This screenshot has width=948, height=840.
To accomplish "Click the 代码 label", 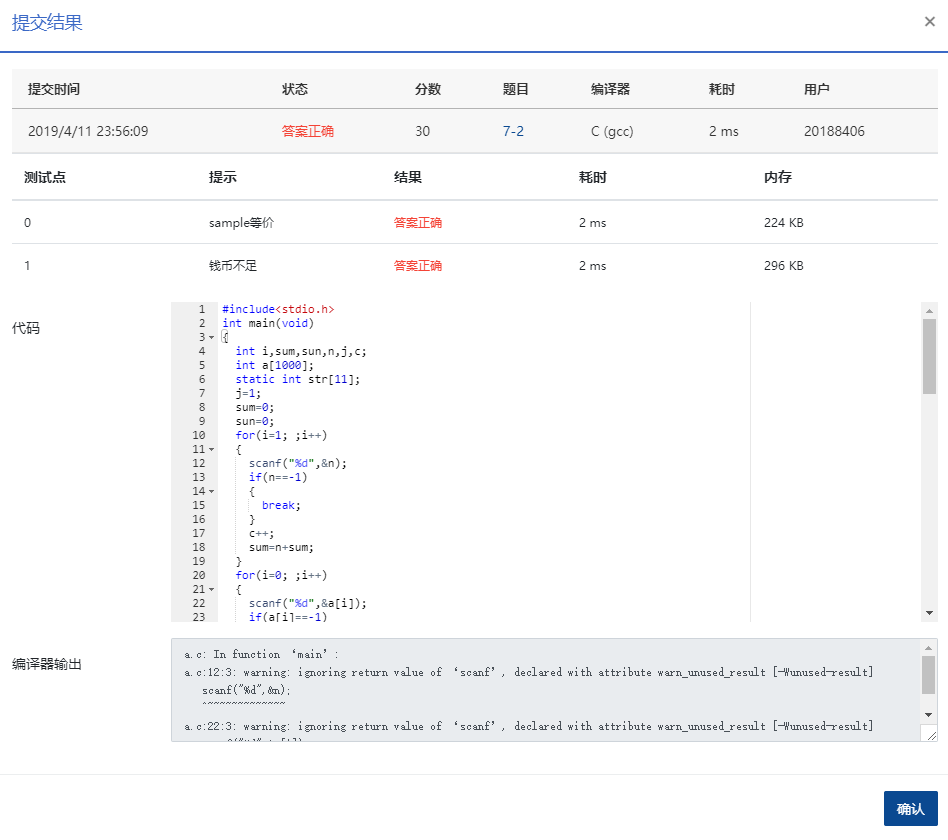I will 26,328.
